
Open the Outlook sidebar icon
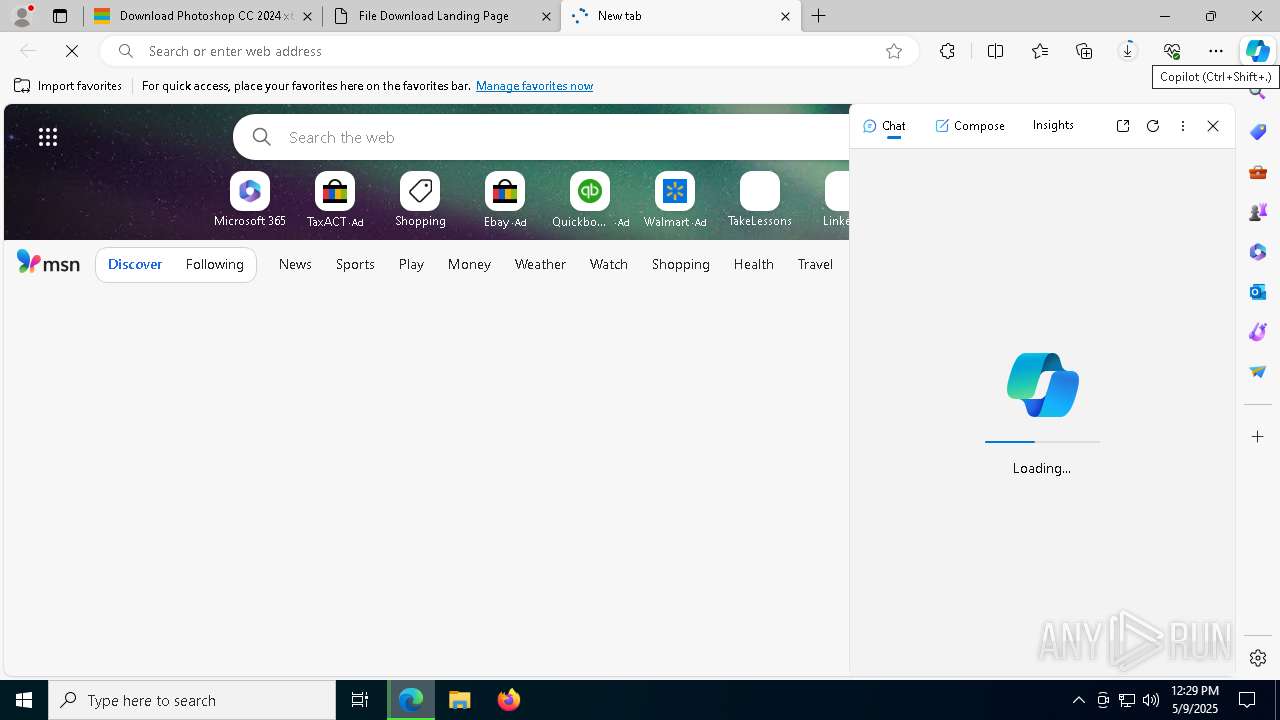(1258, 292)
